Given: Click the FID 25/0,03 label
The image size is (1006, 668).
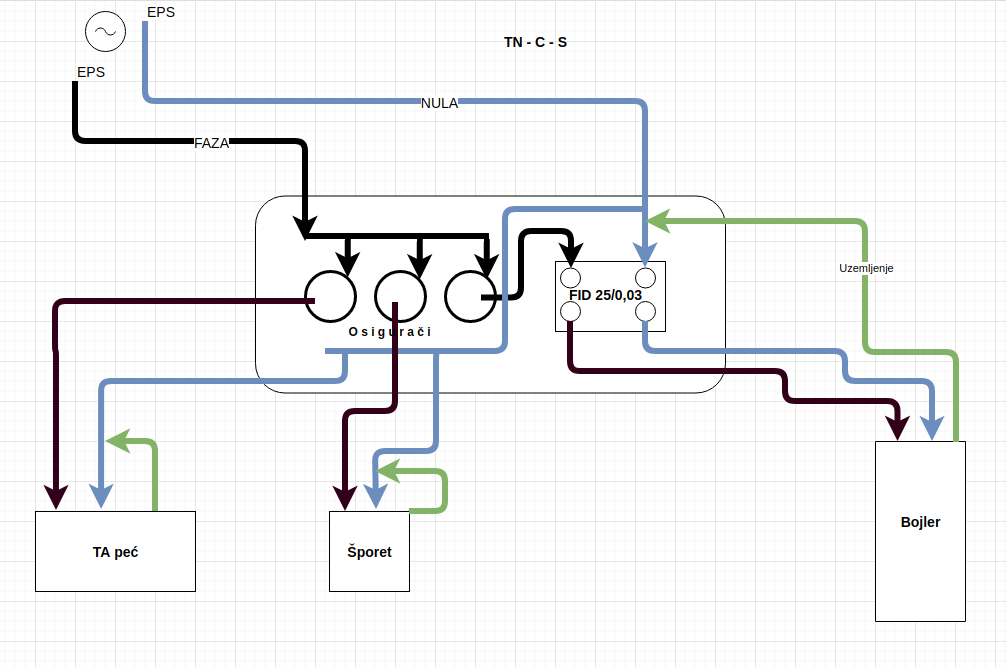Looking at the screenshot, I should (605, 295).
